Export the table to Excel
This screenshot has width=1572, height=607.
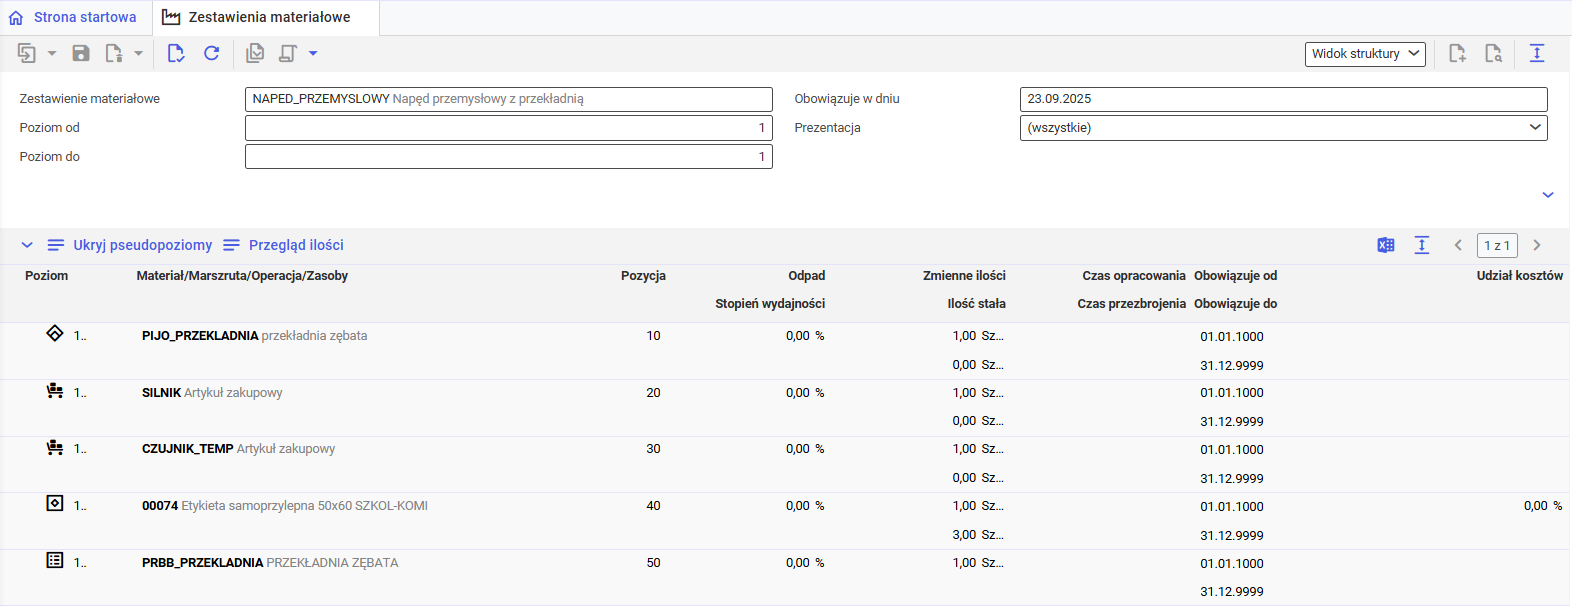(1385, 245)
